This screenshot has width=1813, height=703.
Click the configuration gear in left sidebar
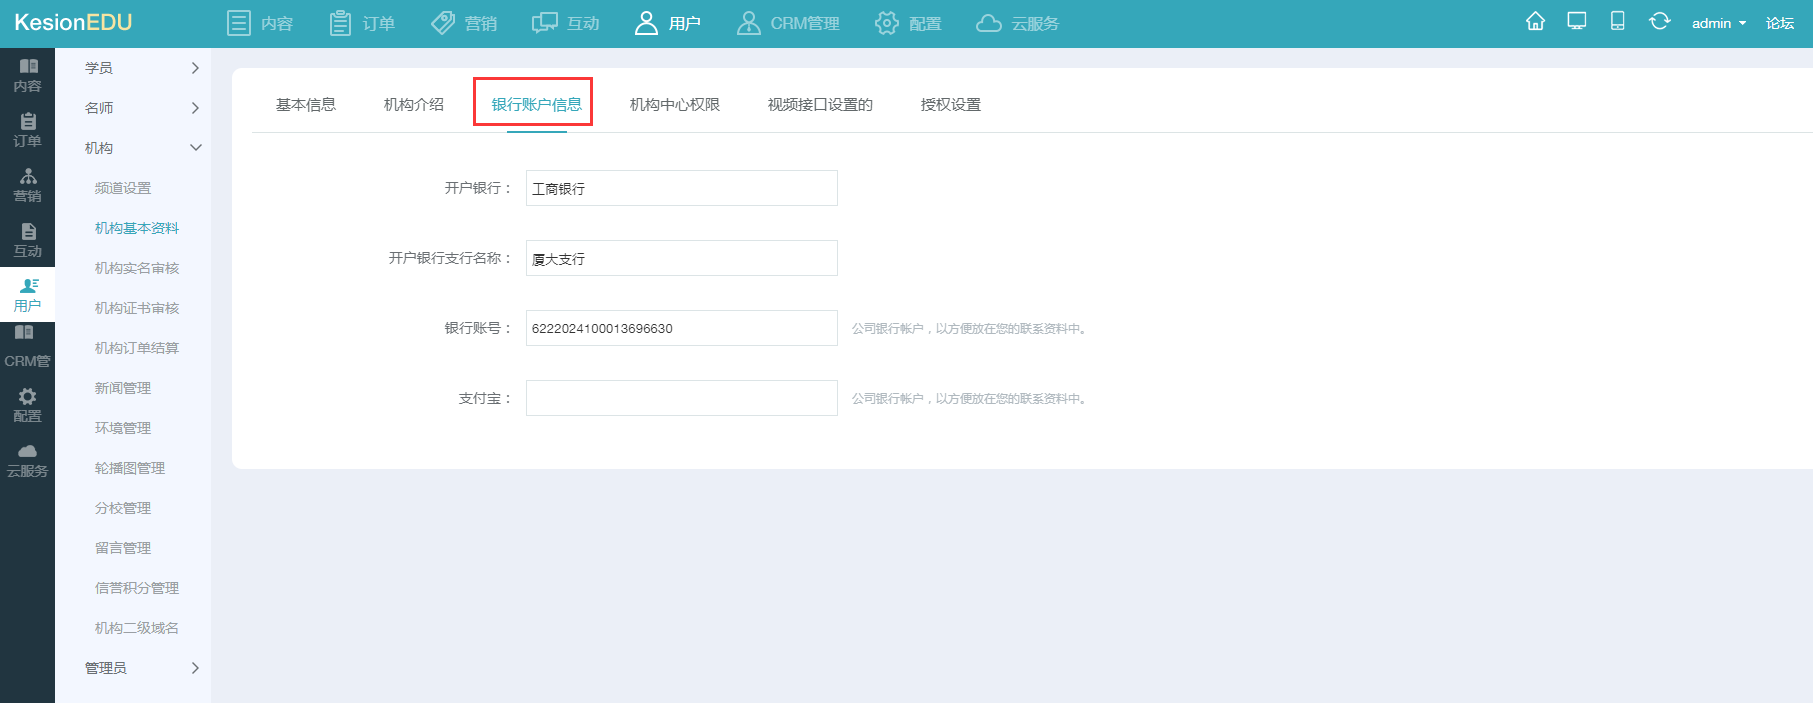pyautogui.click(x=28, y=396)
